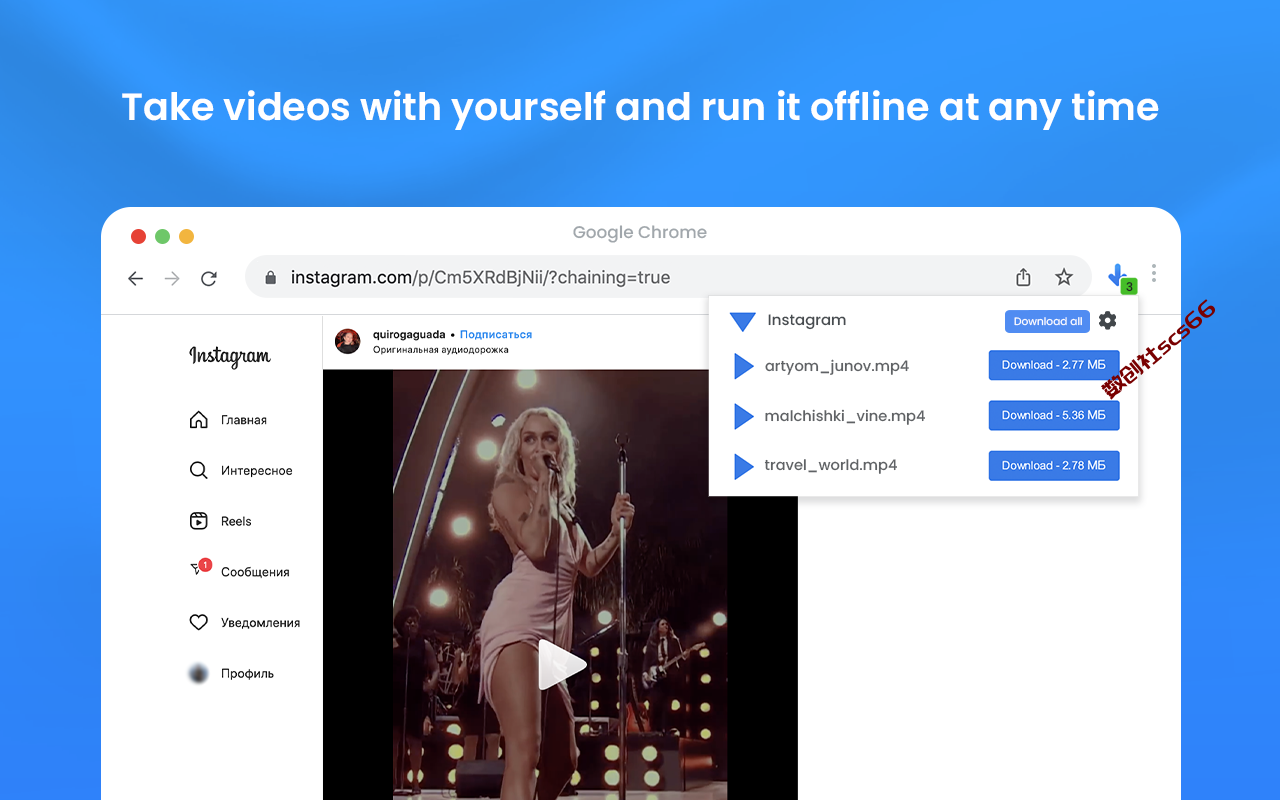Go forward using the browser forward arrow
Image resolution: width=1280 pixels, height=800 pixels.
[172, 279]
